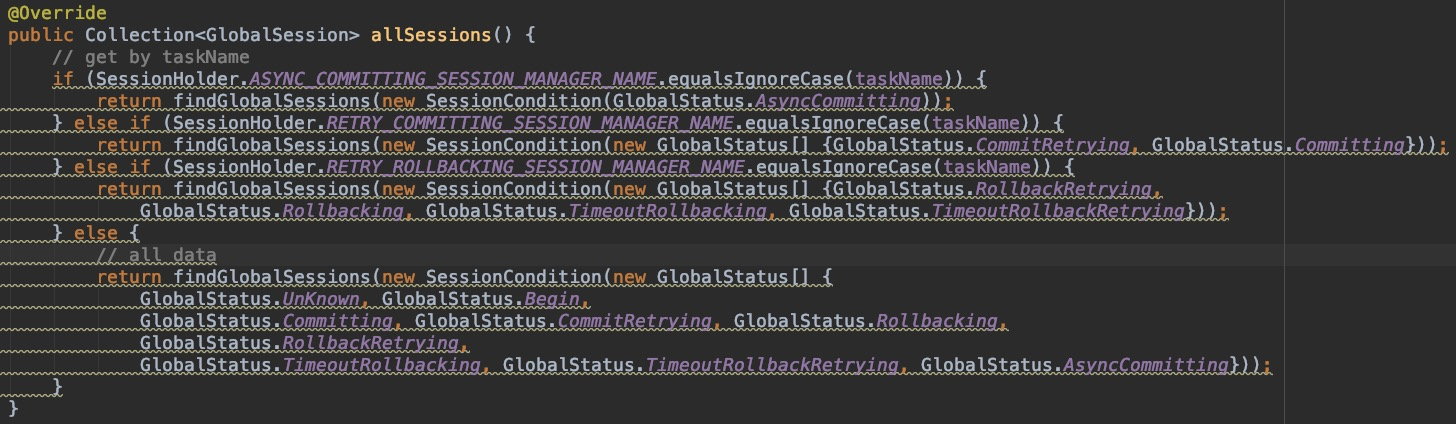
Task: Select the allSessions method name
Action: 431,34
